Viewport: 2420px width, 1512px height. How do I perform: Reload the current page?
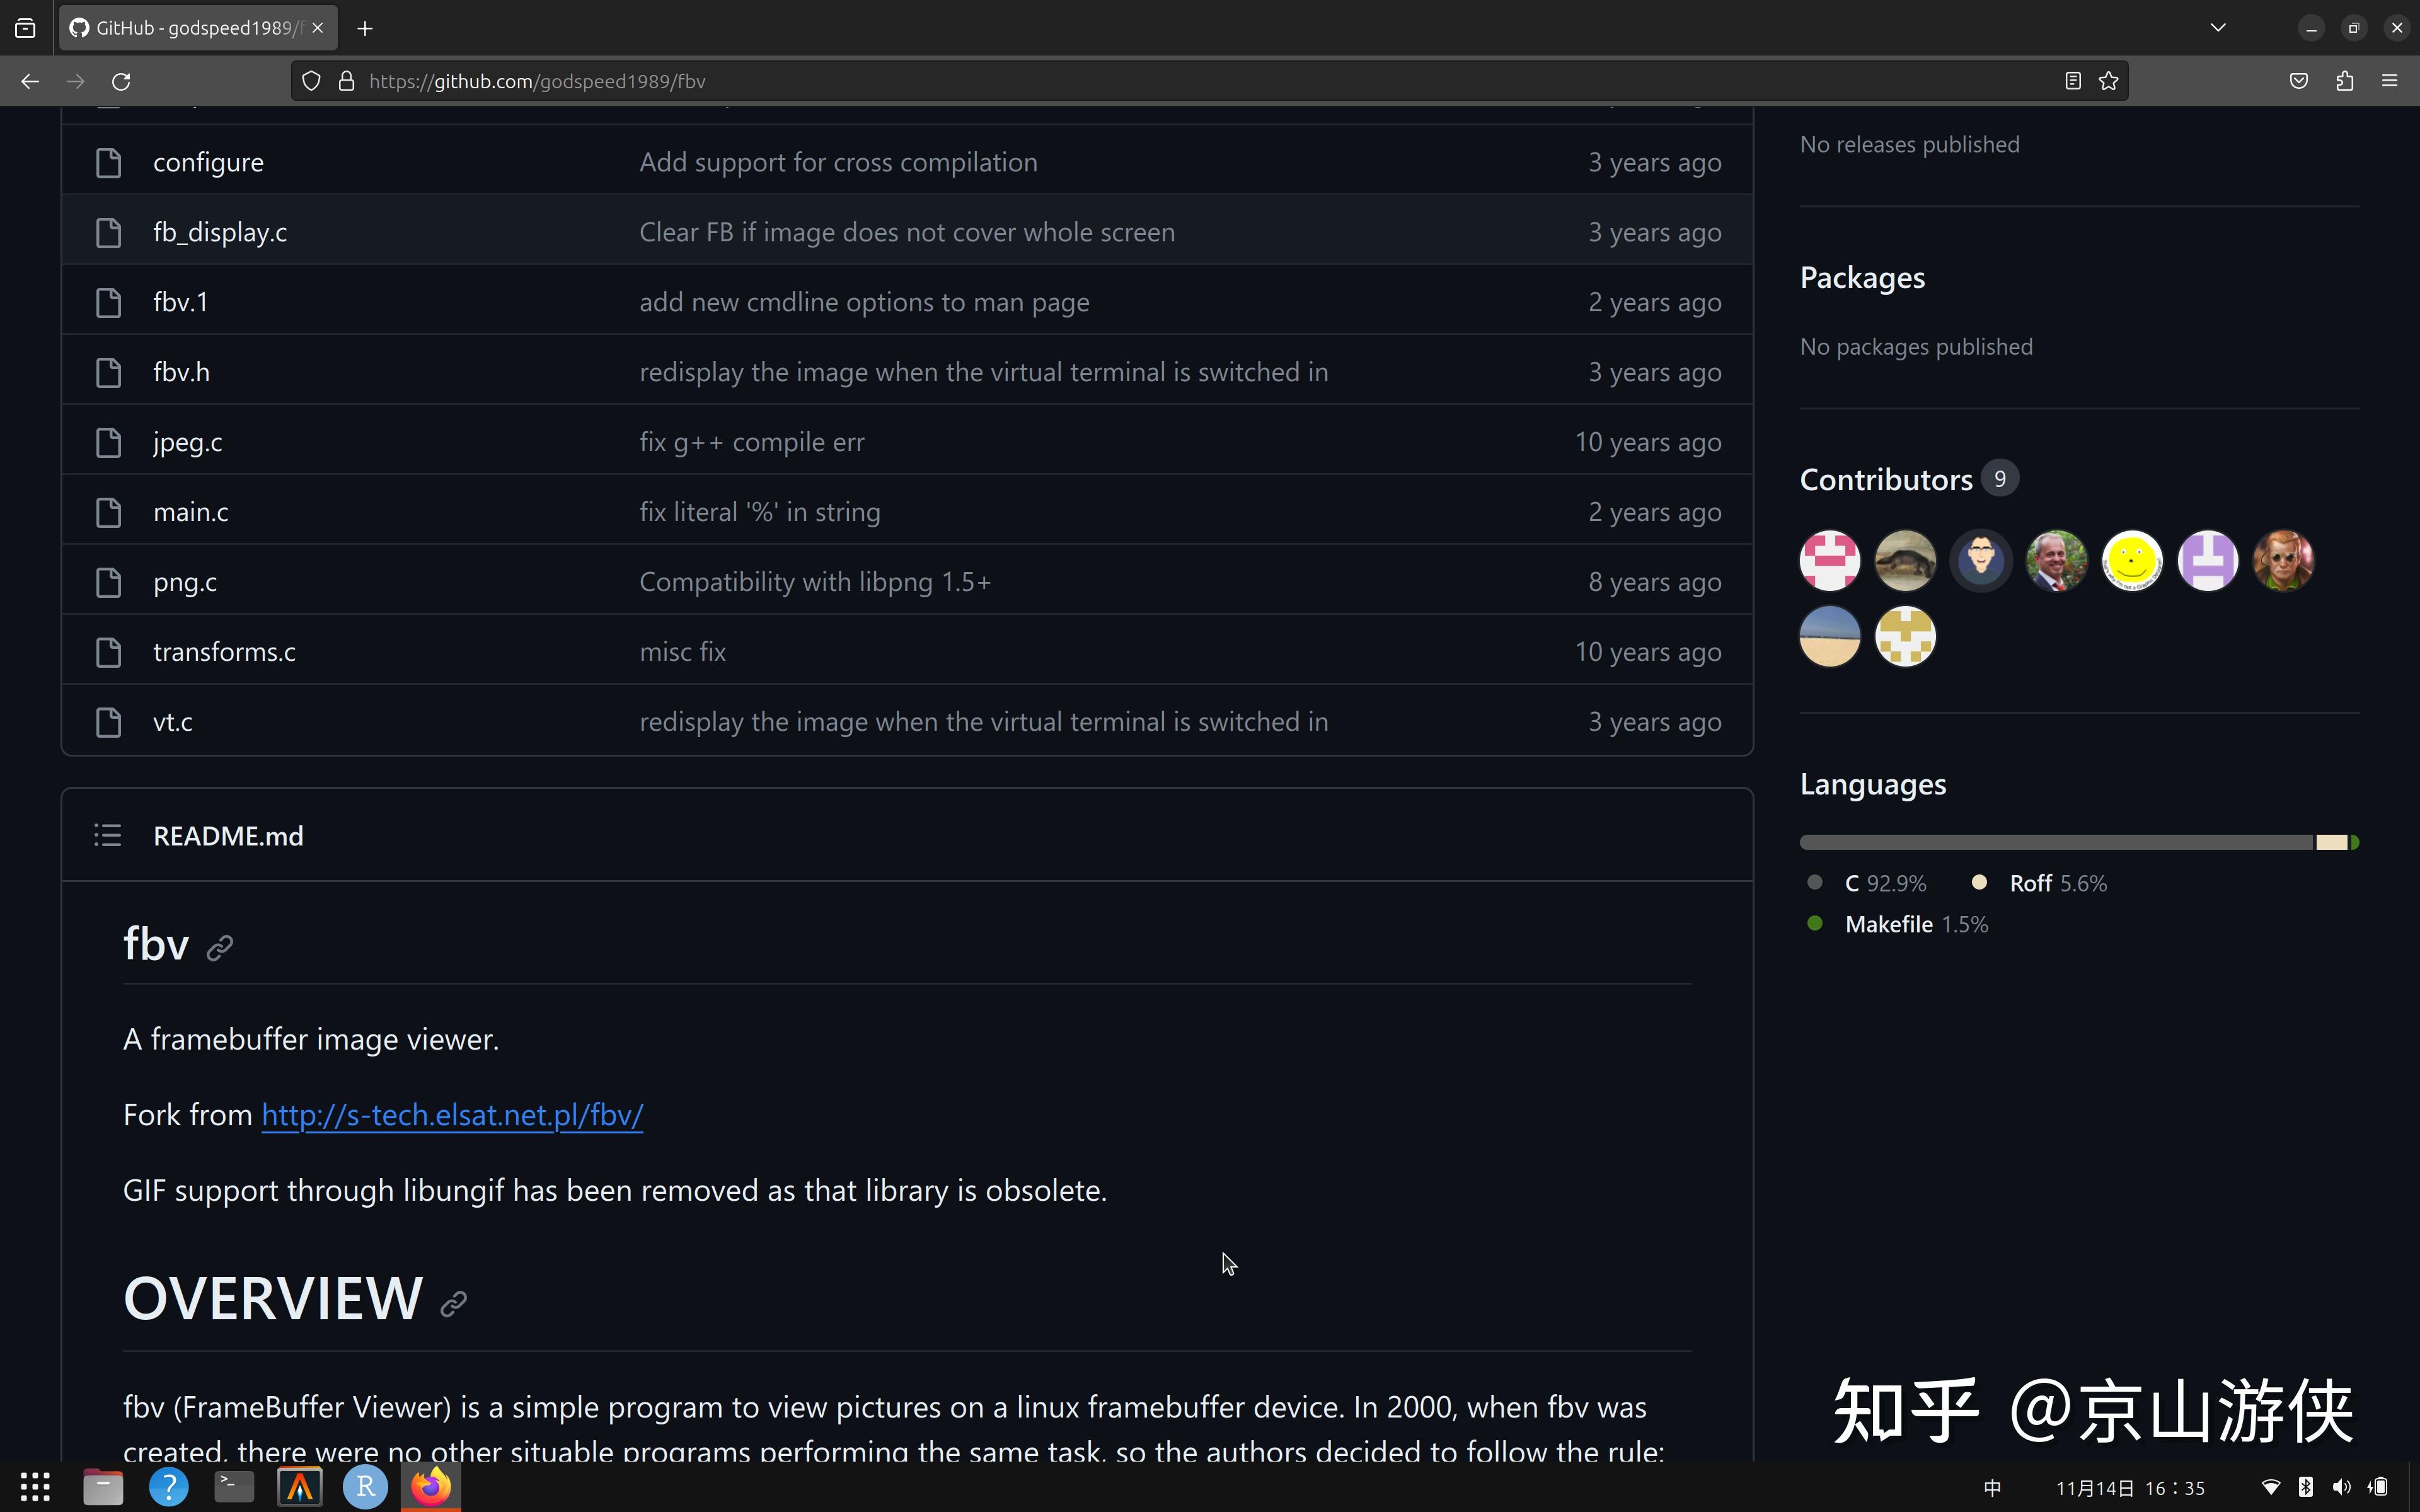tap(121, 80)
